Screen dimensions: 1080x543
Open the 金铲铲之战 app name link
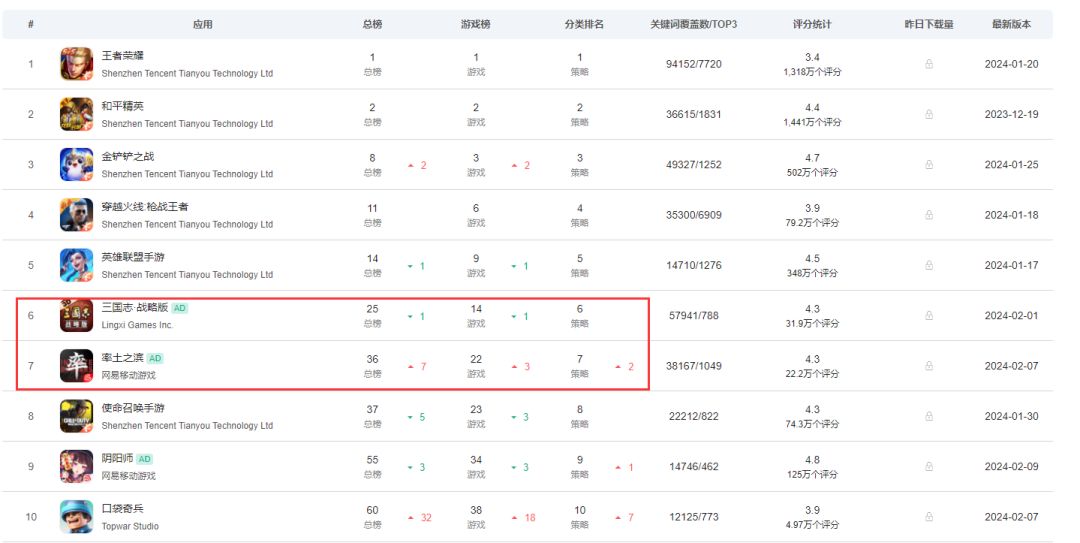pyautogui.click(x=128, y=156)
